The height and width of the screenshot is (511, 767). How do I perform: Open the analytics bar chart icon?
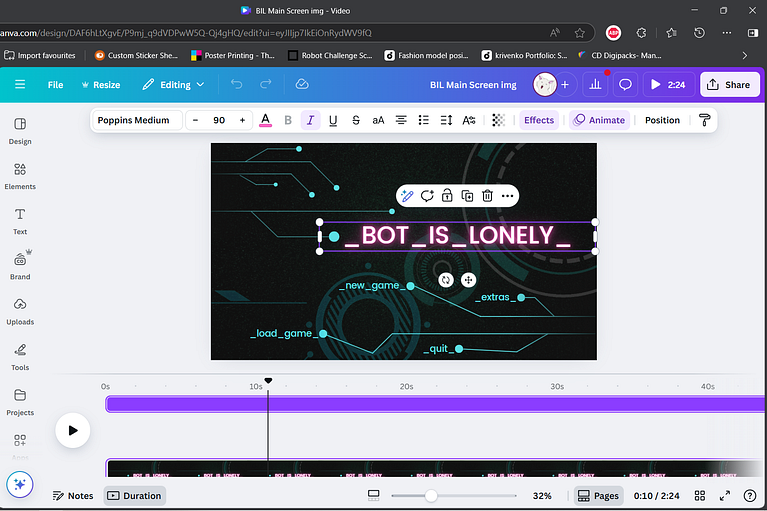(x=596, y=85)
